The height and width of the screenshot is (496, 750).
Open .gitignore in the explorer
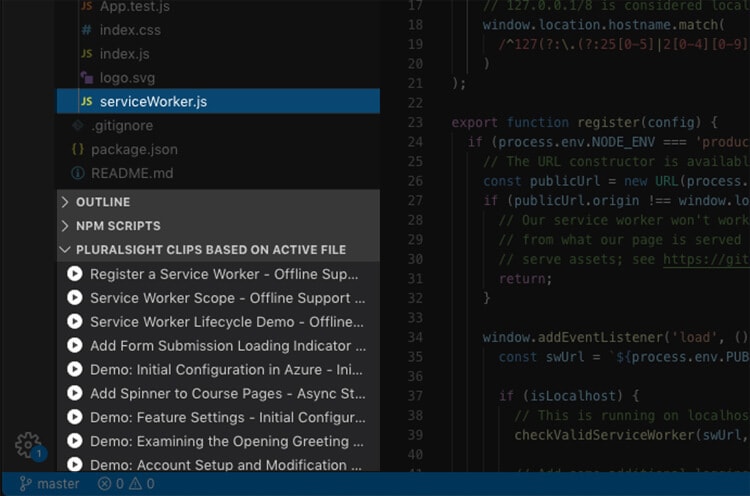click(x=218, y=125)
